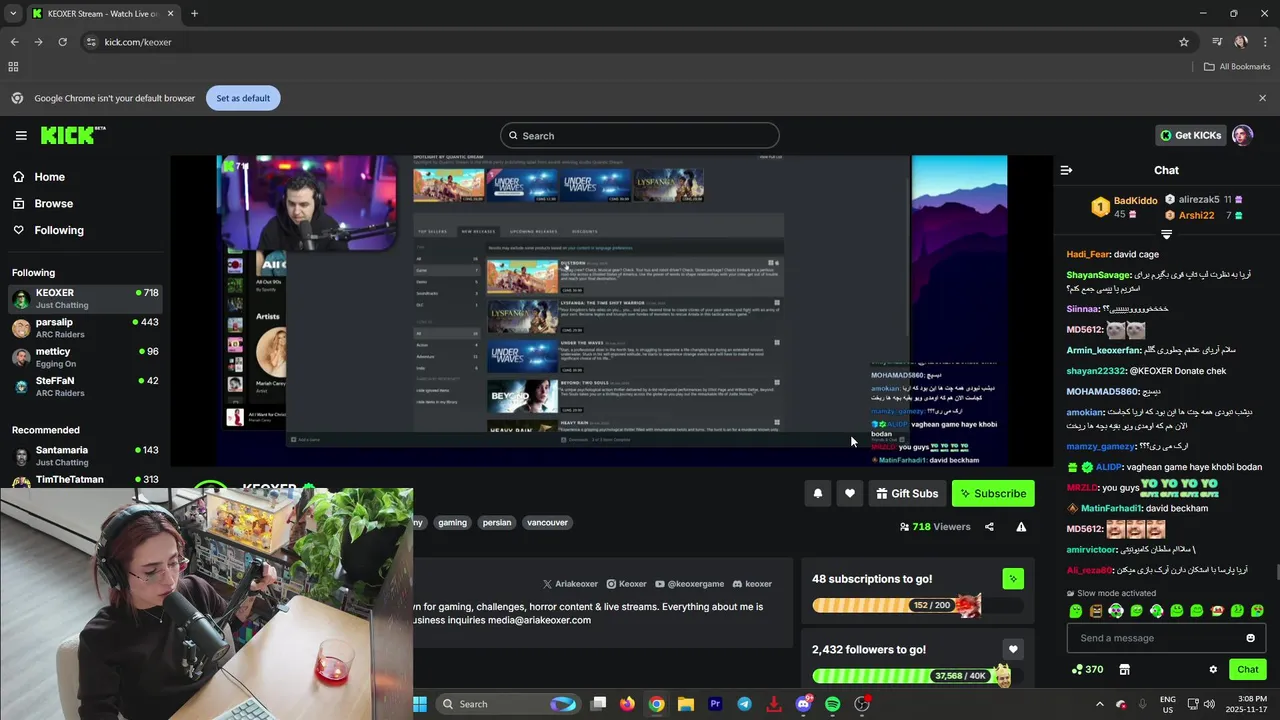Focus the Kick search field
1280x720 pixels.
[x=640, y=135]
